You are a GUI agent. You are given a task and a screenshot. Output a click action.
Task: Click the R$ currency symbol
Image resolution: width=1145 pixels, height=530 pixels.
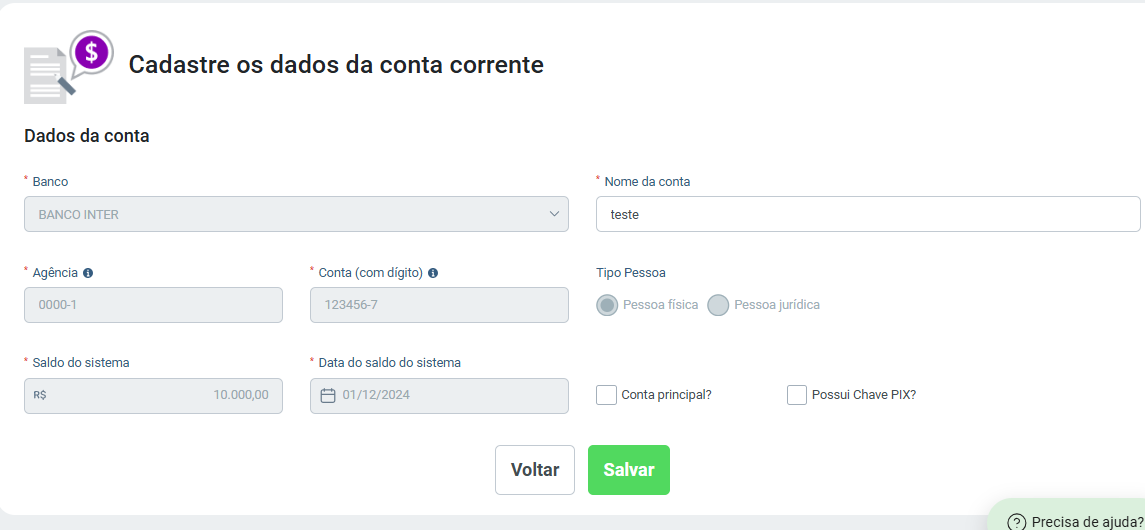tap(40, 396)
